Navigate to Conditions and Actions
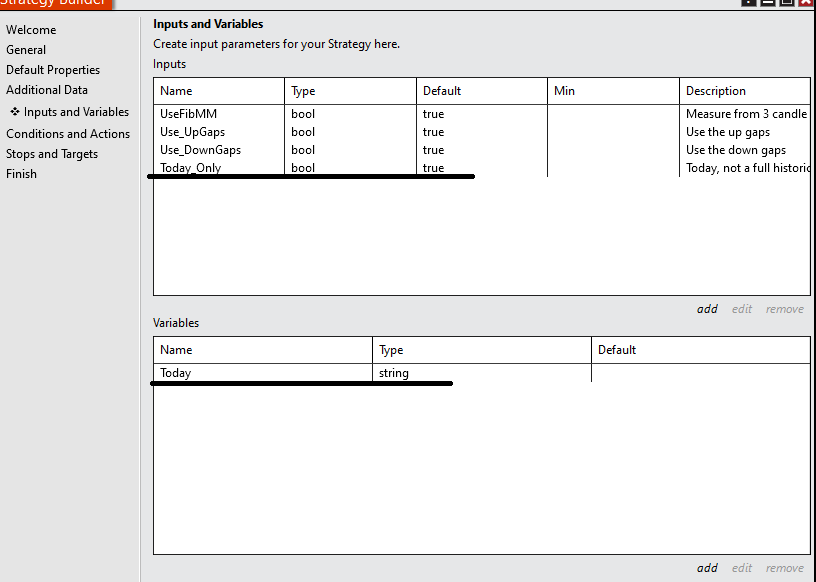This screenshot has width=816, height=582. [x=68, y=134]
